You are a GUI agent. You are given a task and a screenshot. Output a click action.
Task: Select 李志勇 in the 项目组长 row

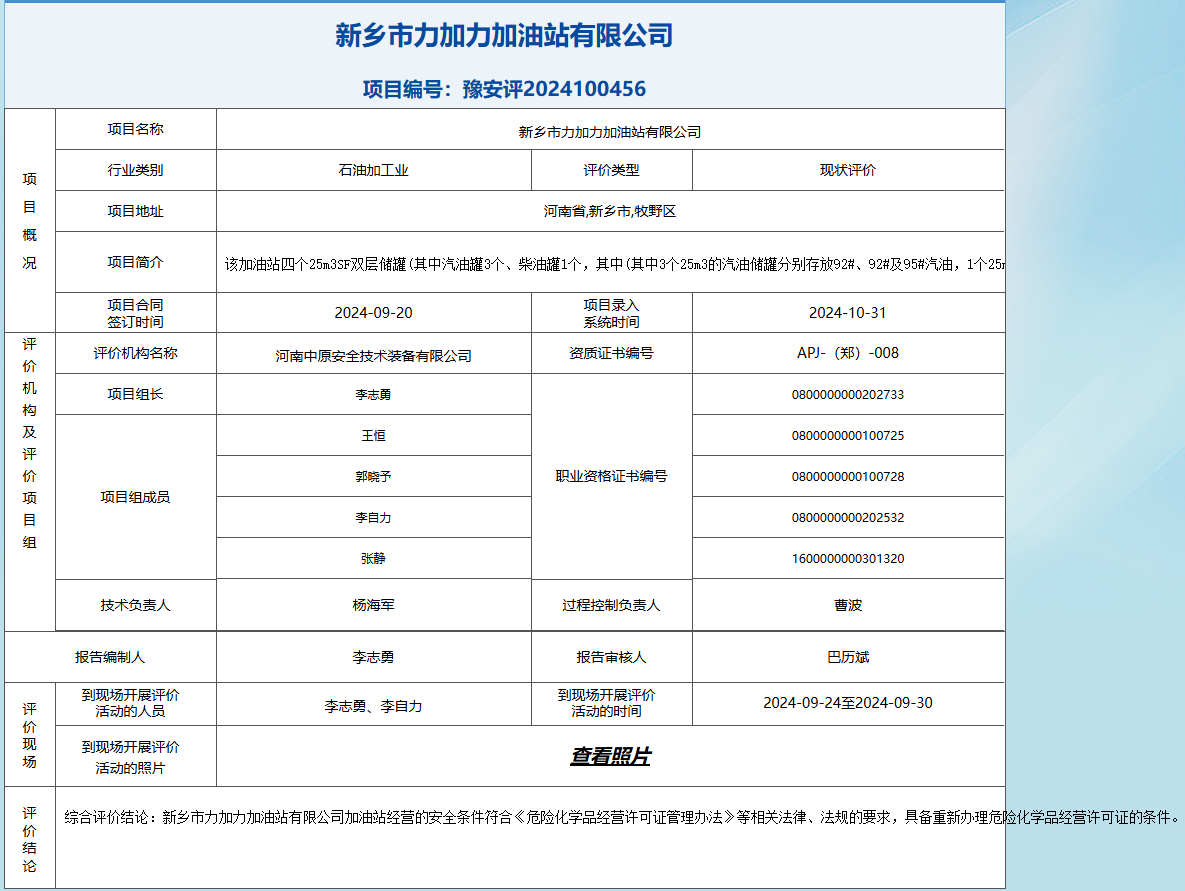(x=373, y=394)
